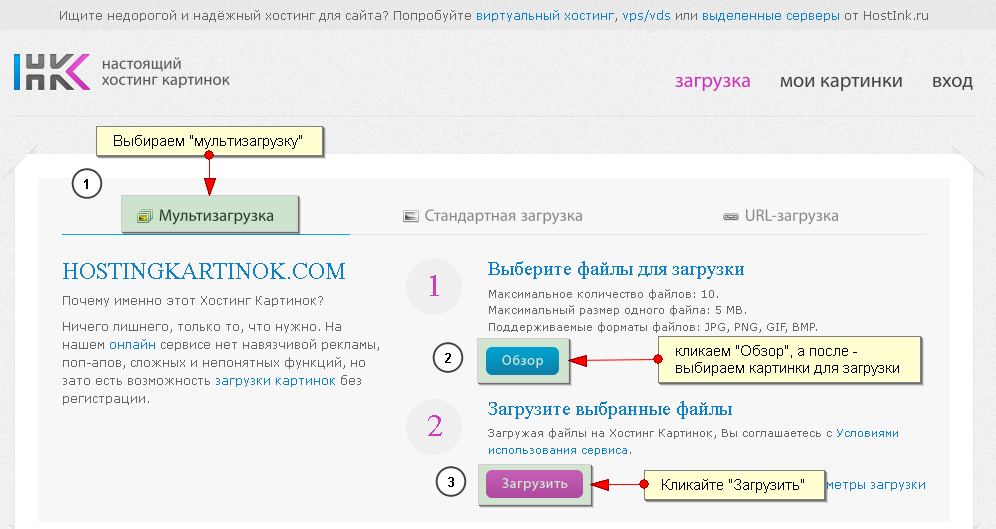
Task: Click the URL-загрузка chain link icon
Action: (730, 217)
